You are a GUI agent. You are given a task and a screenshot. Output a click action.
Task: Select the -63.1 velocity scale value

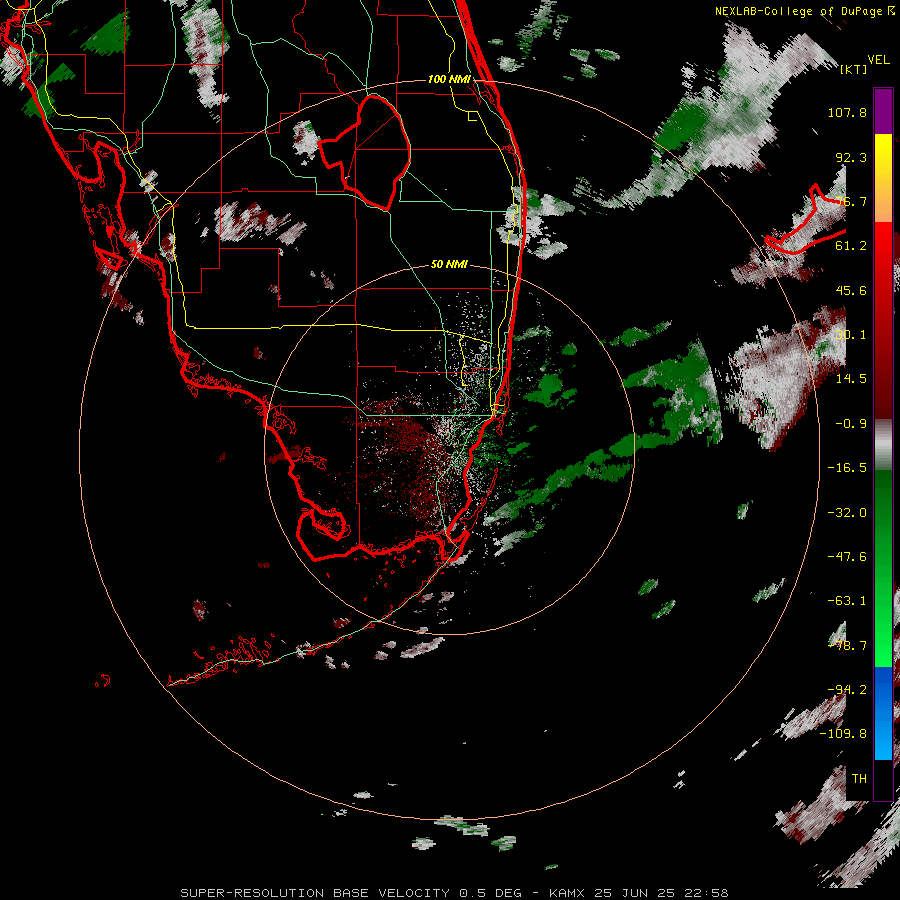point(847,601)
